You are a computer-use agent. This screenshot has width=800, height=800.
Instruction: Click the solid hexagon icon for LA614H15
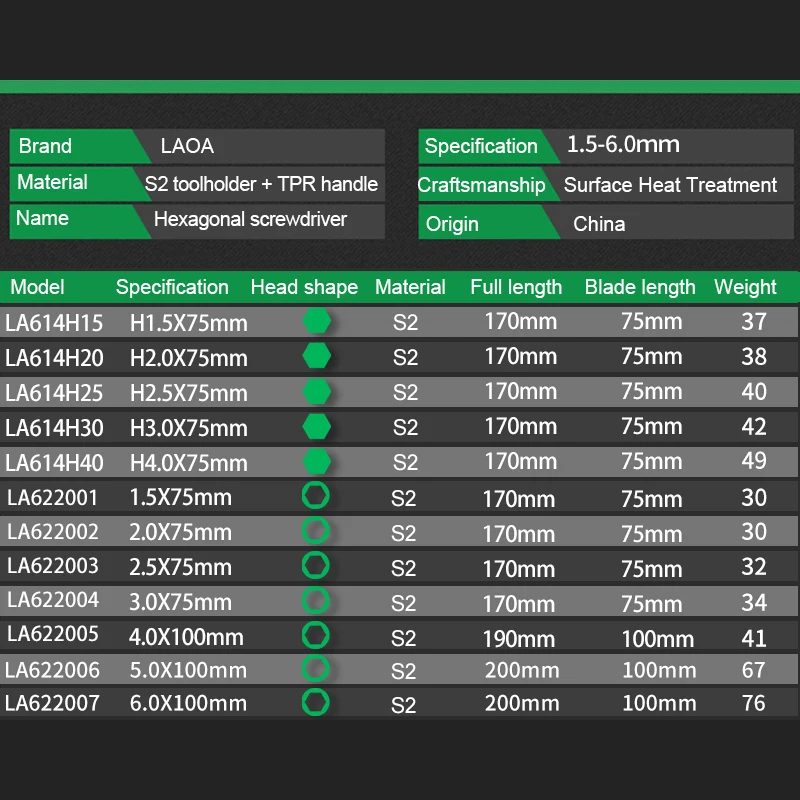click(x=316, y=321)
